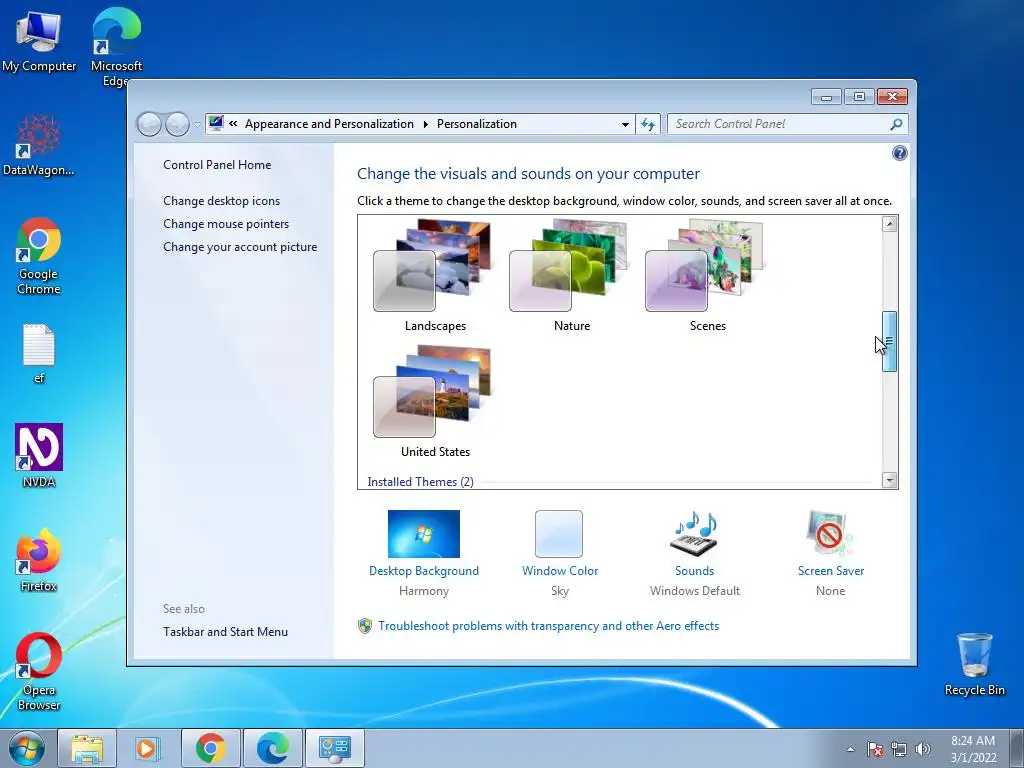Launch Microsoft Edge desktop shortcut
1024x768 pixels.
point(116,46)
